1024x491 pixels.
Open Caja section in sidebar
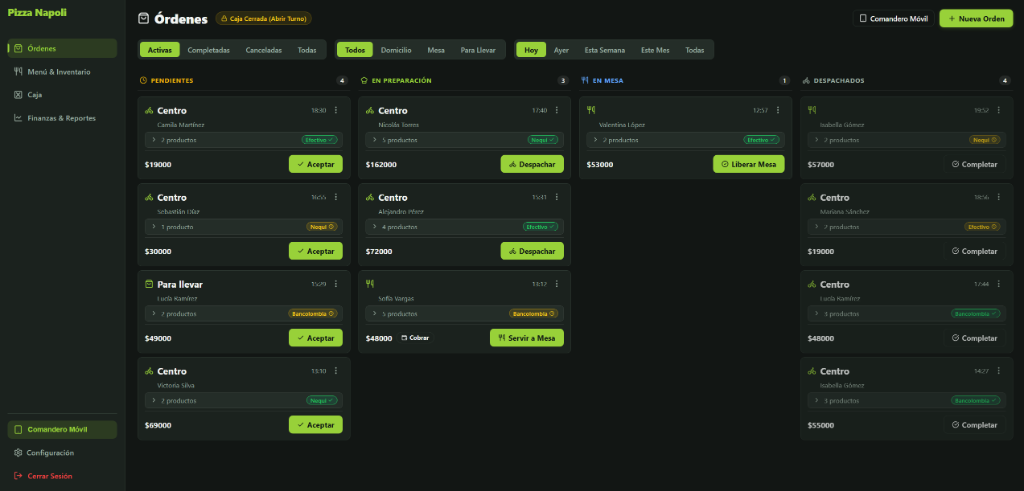click(x=62, y=95)
